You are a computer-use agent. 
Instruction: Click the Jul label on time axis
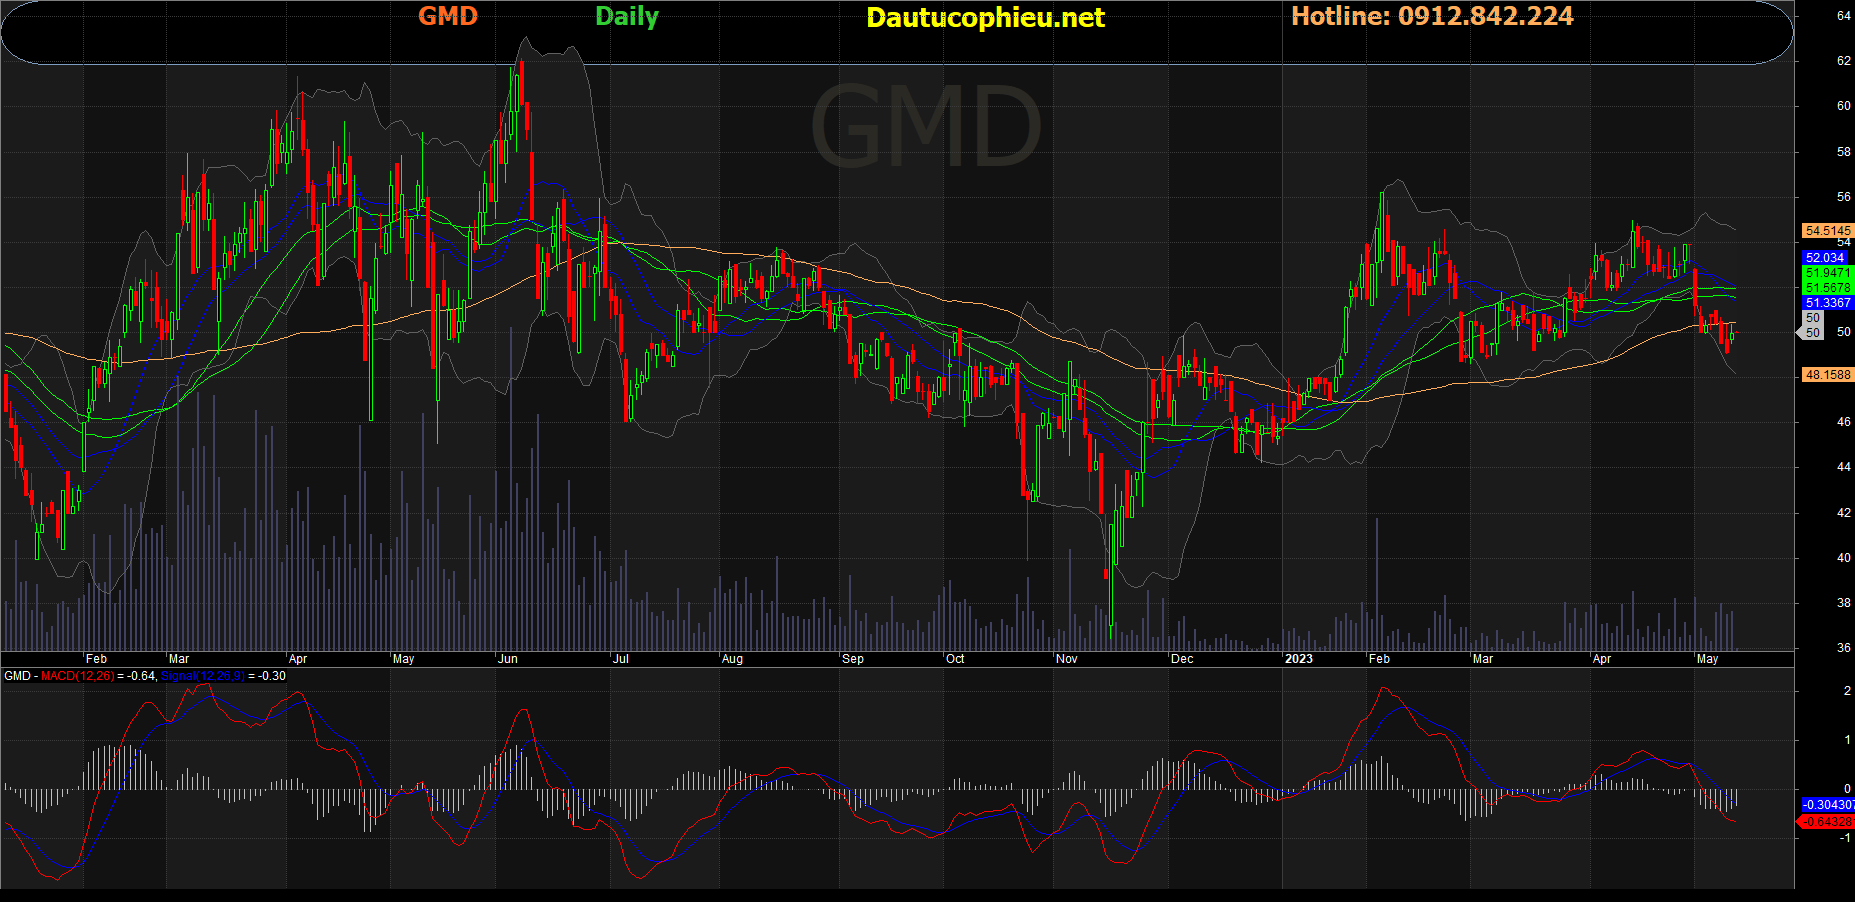click(x=621, y=659)
